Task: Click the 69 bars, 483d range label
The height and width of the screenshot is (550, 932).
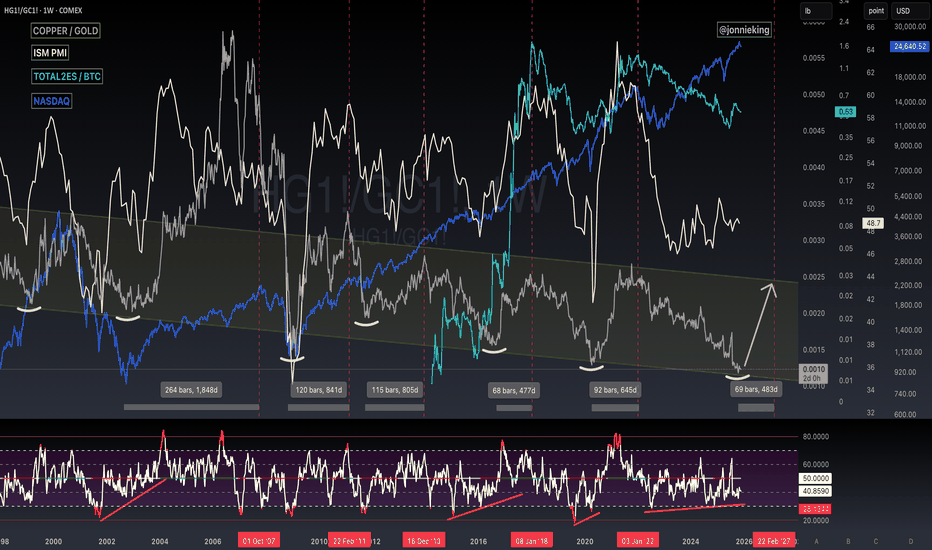Action: coord(756,388)
